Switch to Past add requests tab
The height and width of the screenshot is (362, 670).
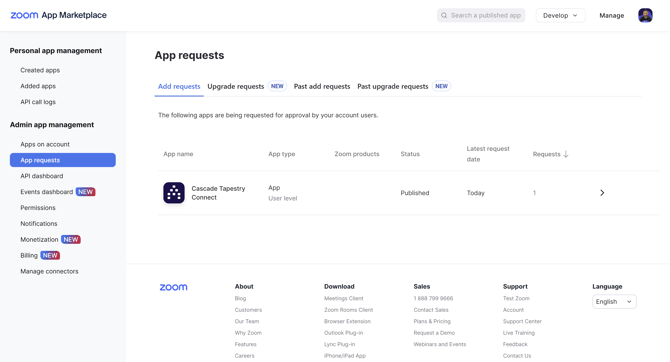(322, 86)
